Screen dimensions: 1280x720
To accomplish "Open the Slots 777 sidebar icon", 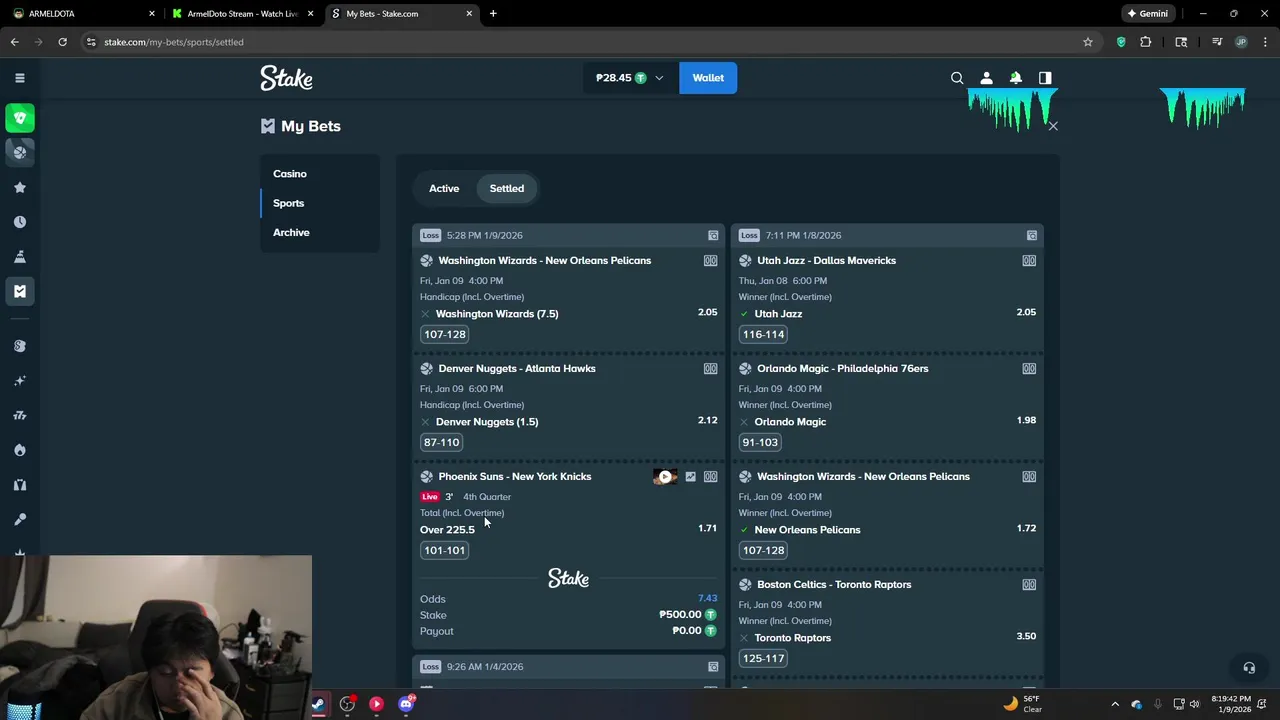I will coord(19,415).
